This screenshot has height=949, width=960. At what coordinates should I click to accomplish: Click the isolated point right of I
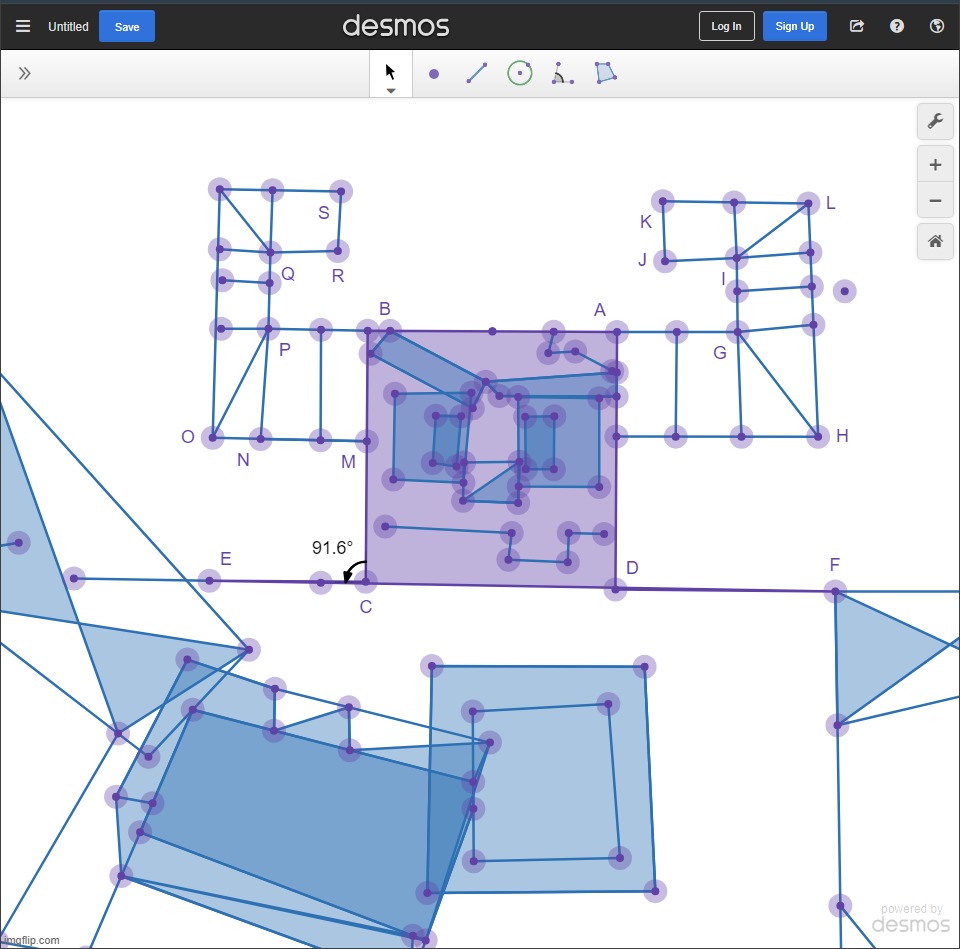[x=845, y=291]
